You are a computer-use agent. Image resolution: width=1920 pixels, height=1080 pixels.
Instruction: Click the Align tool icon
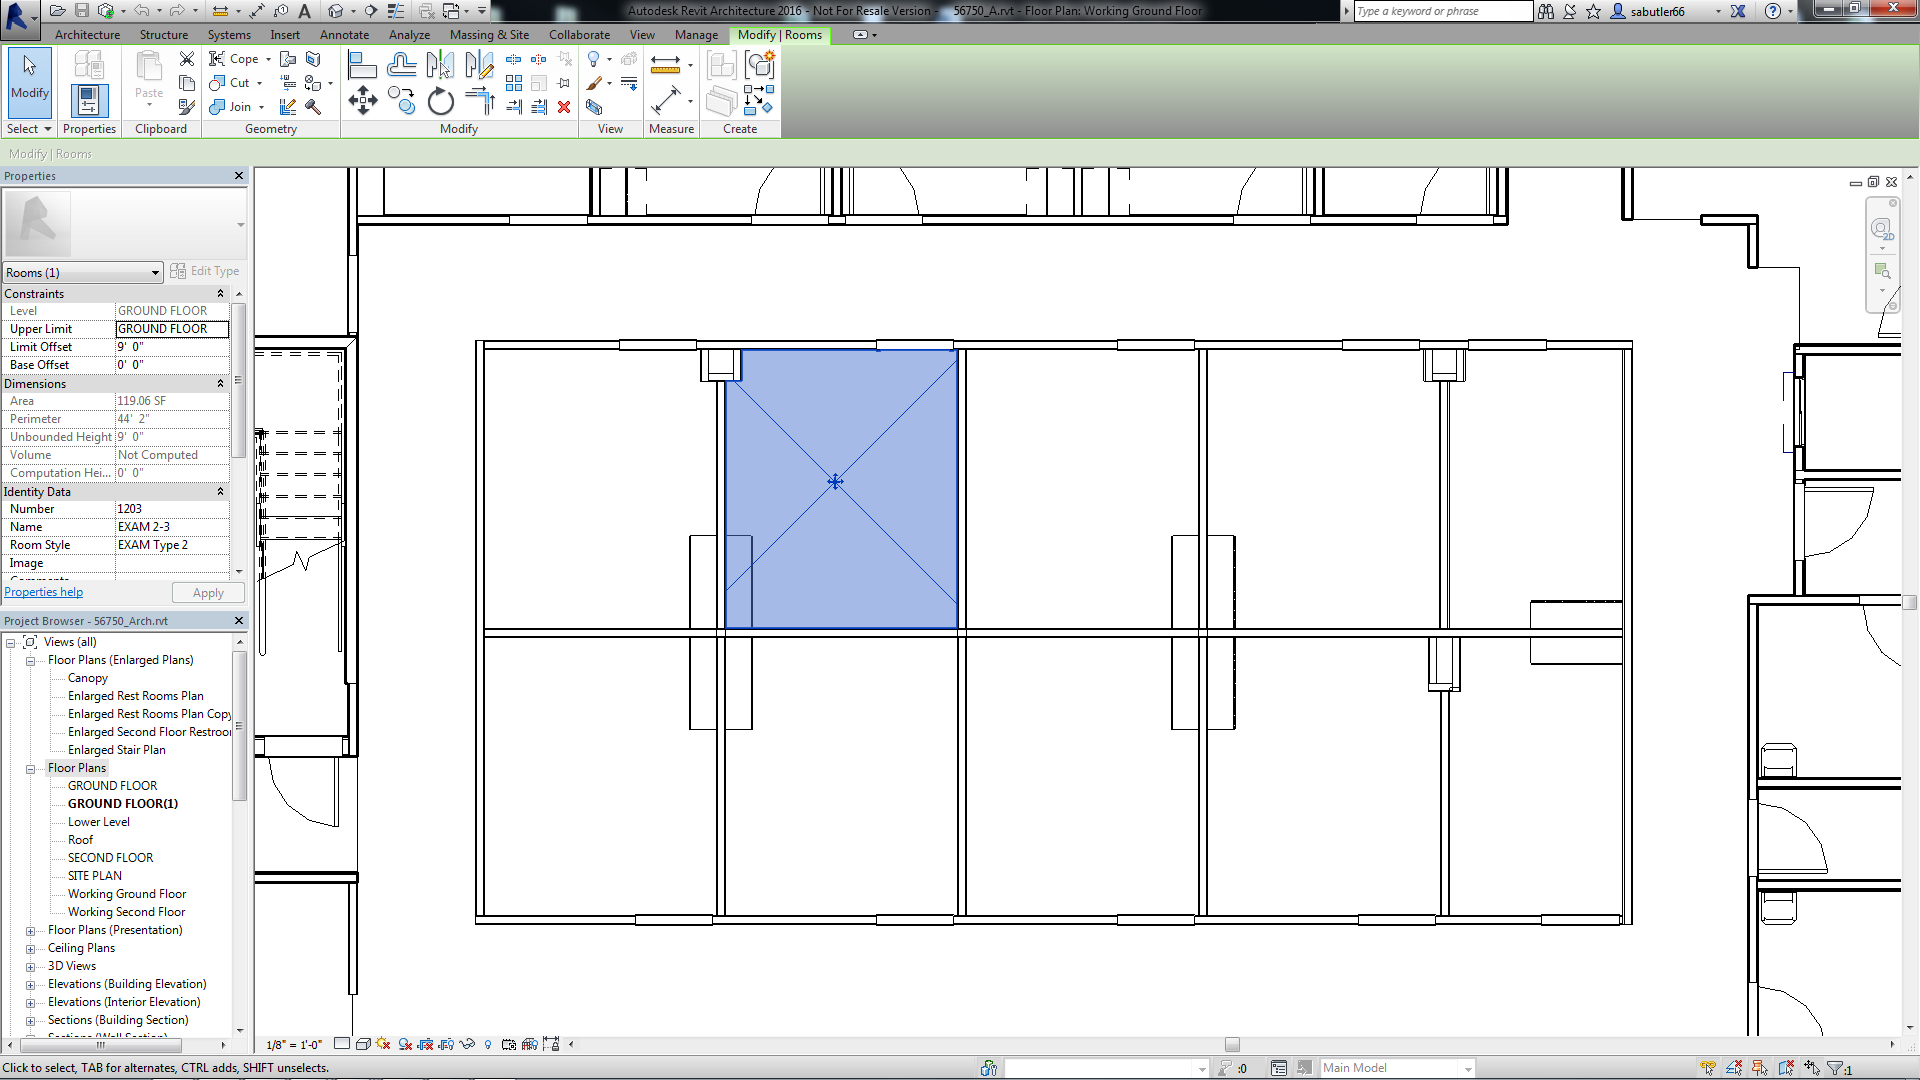tap(362, 65)
